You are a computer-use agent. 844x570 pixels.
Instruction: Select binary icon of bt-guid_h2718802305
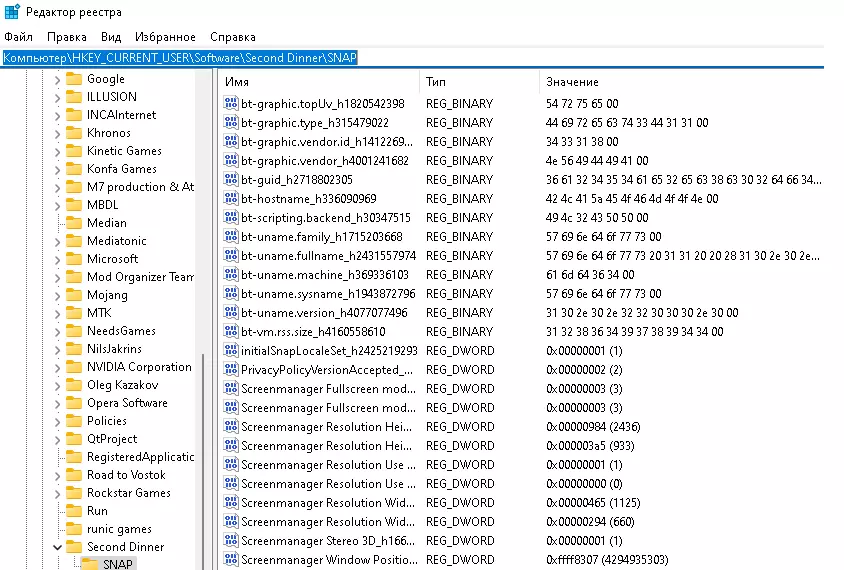point(231,179)
